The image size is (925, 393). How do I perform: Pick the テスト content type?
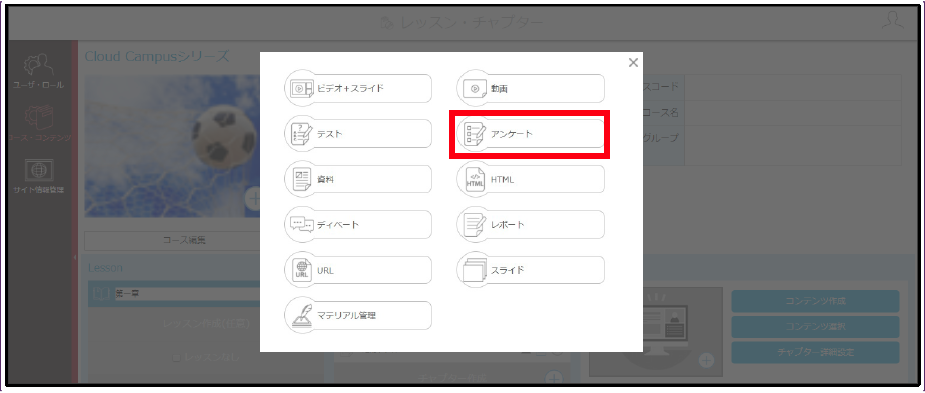pyautogui.click(x=358, y=134)
